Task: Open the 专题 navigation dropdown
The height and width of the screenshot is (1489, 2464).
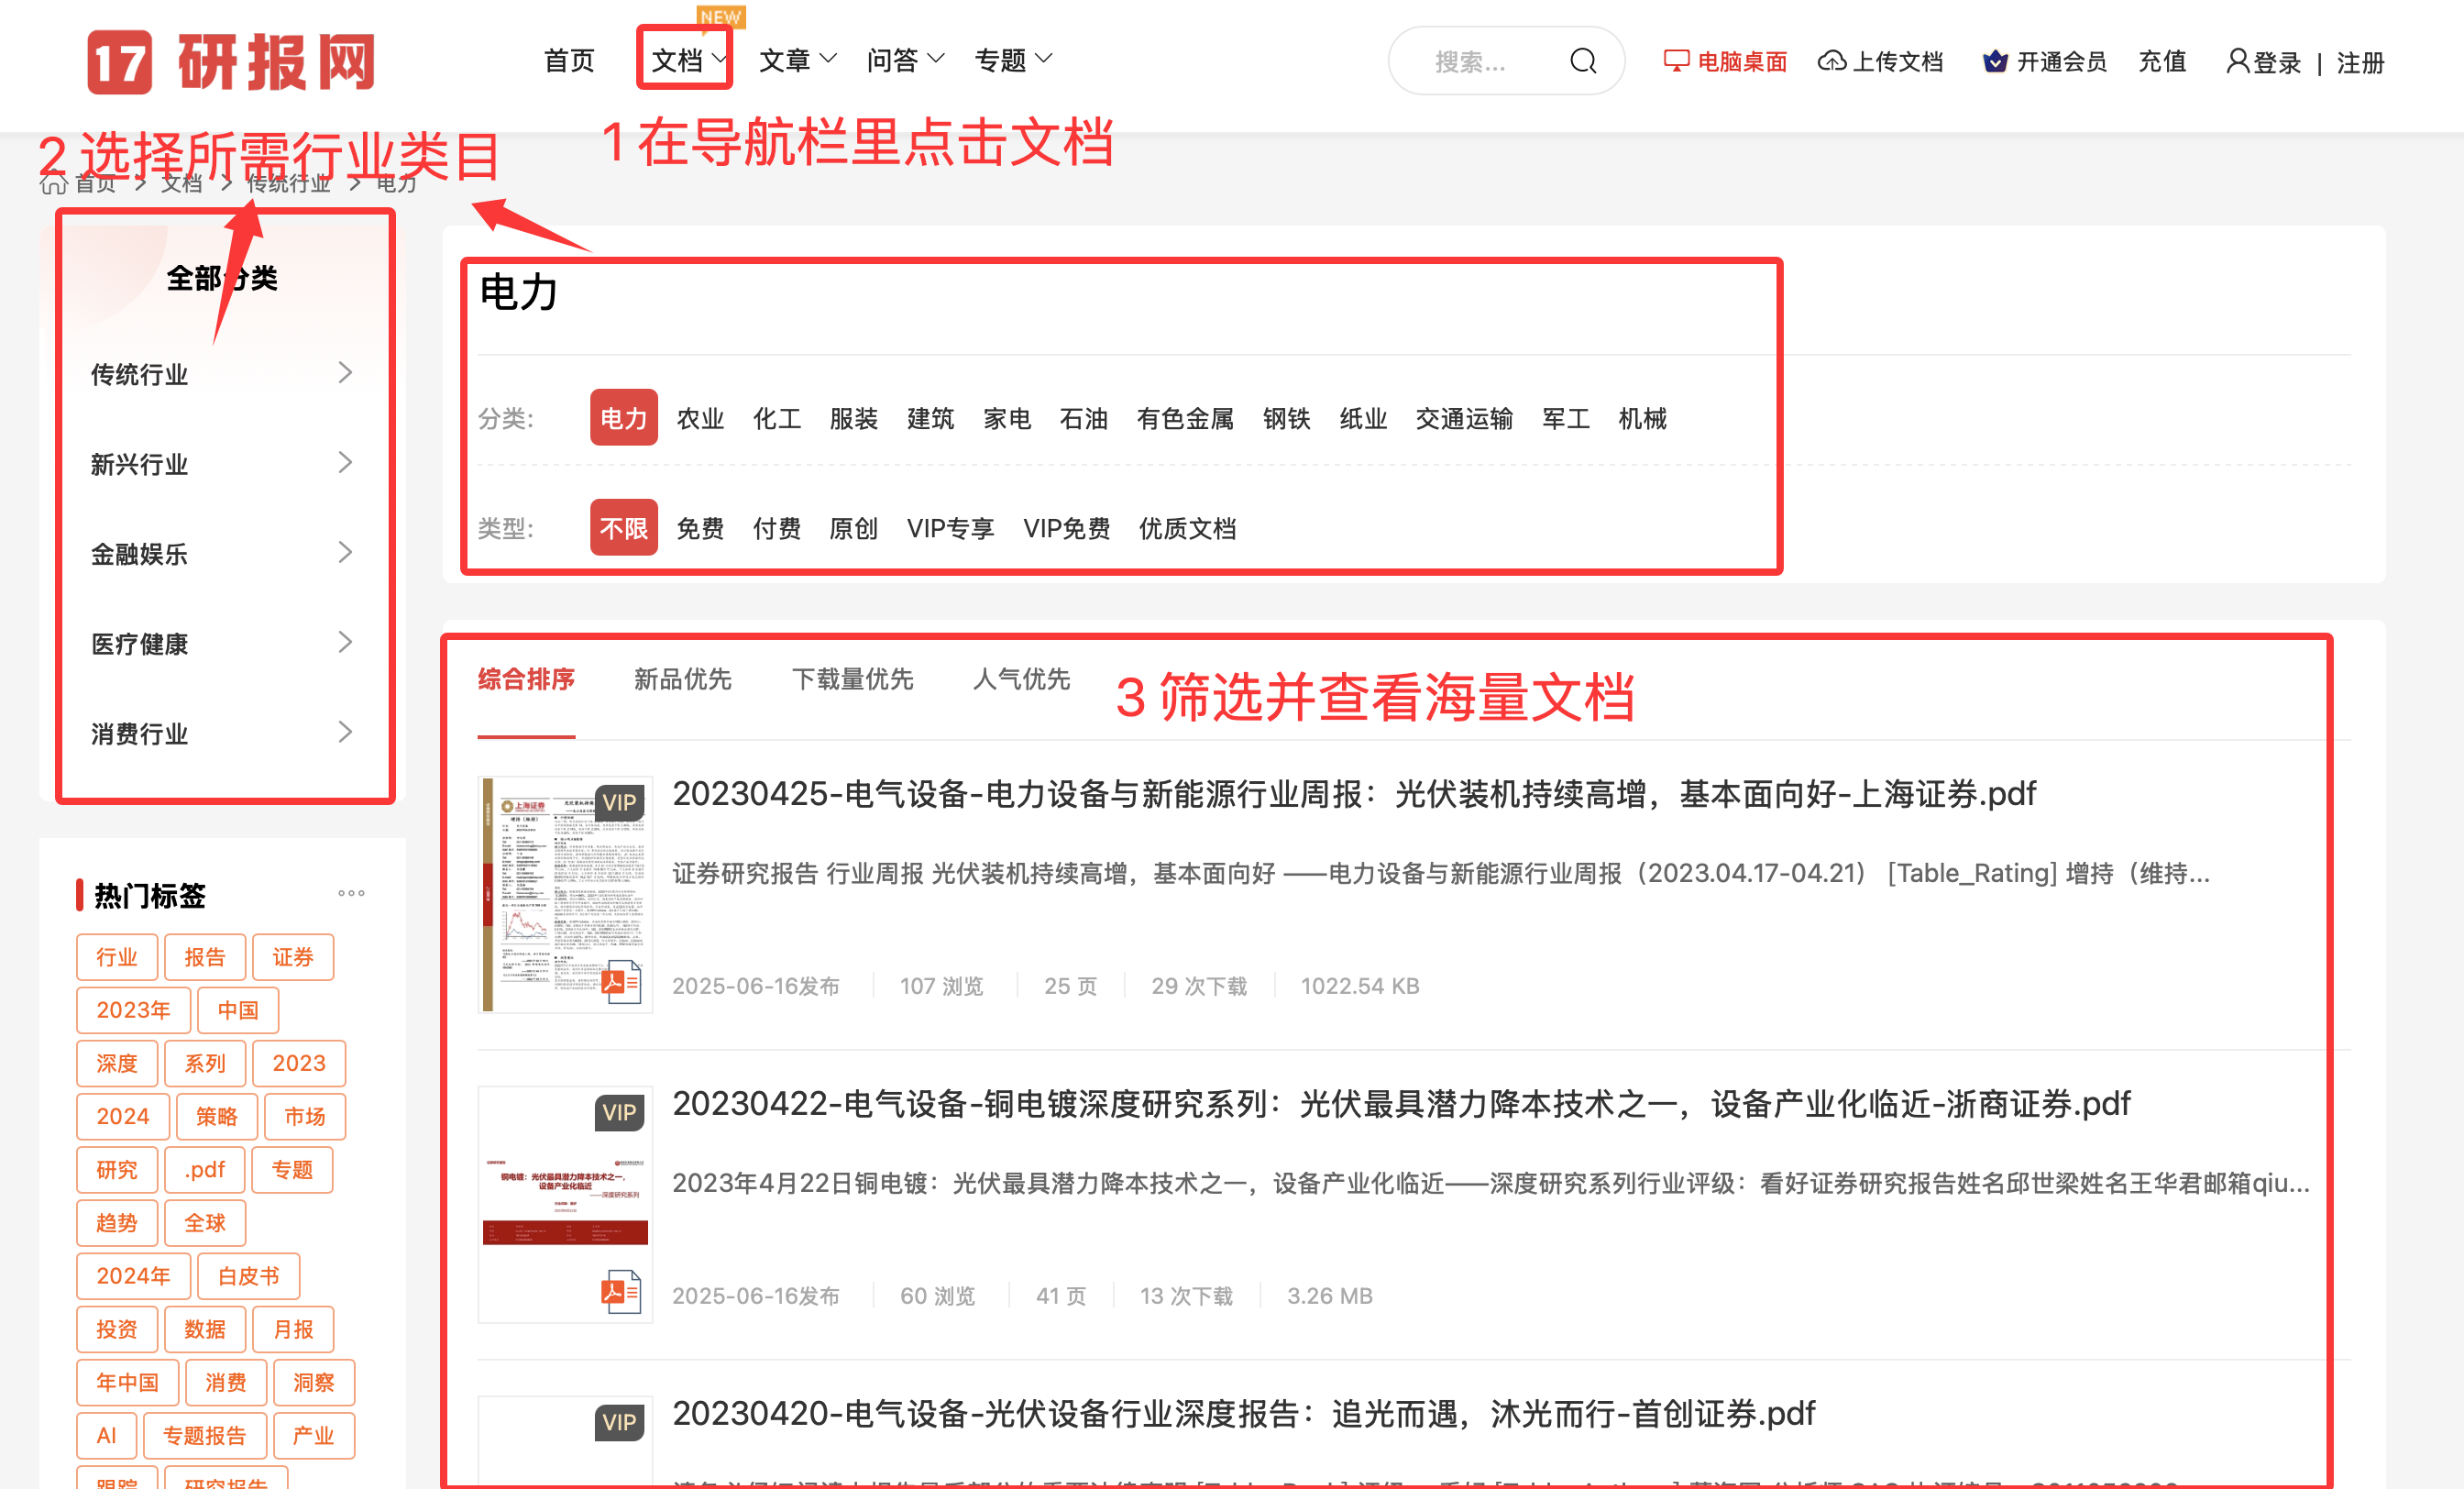Action: coord(1013,60)
